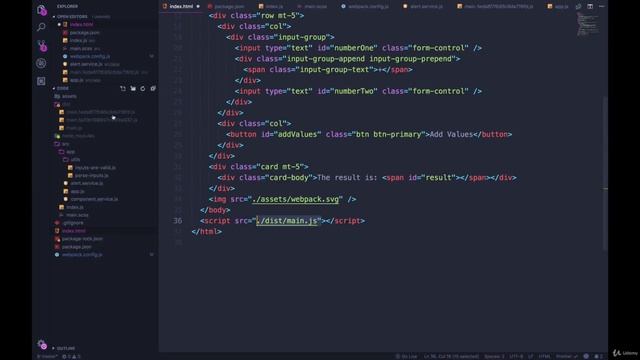Follow the ./assets/webpack.svg link in code
The width and height of the screenshot is (640, 360).
point(296,199)
